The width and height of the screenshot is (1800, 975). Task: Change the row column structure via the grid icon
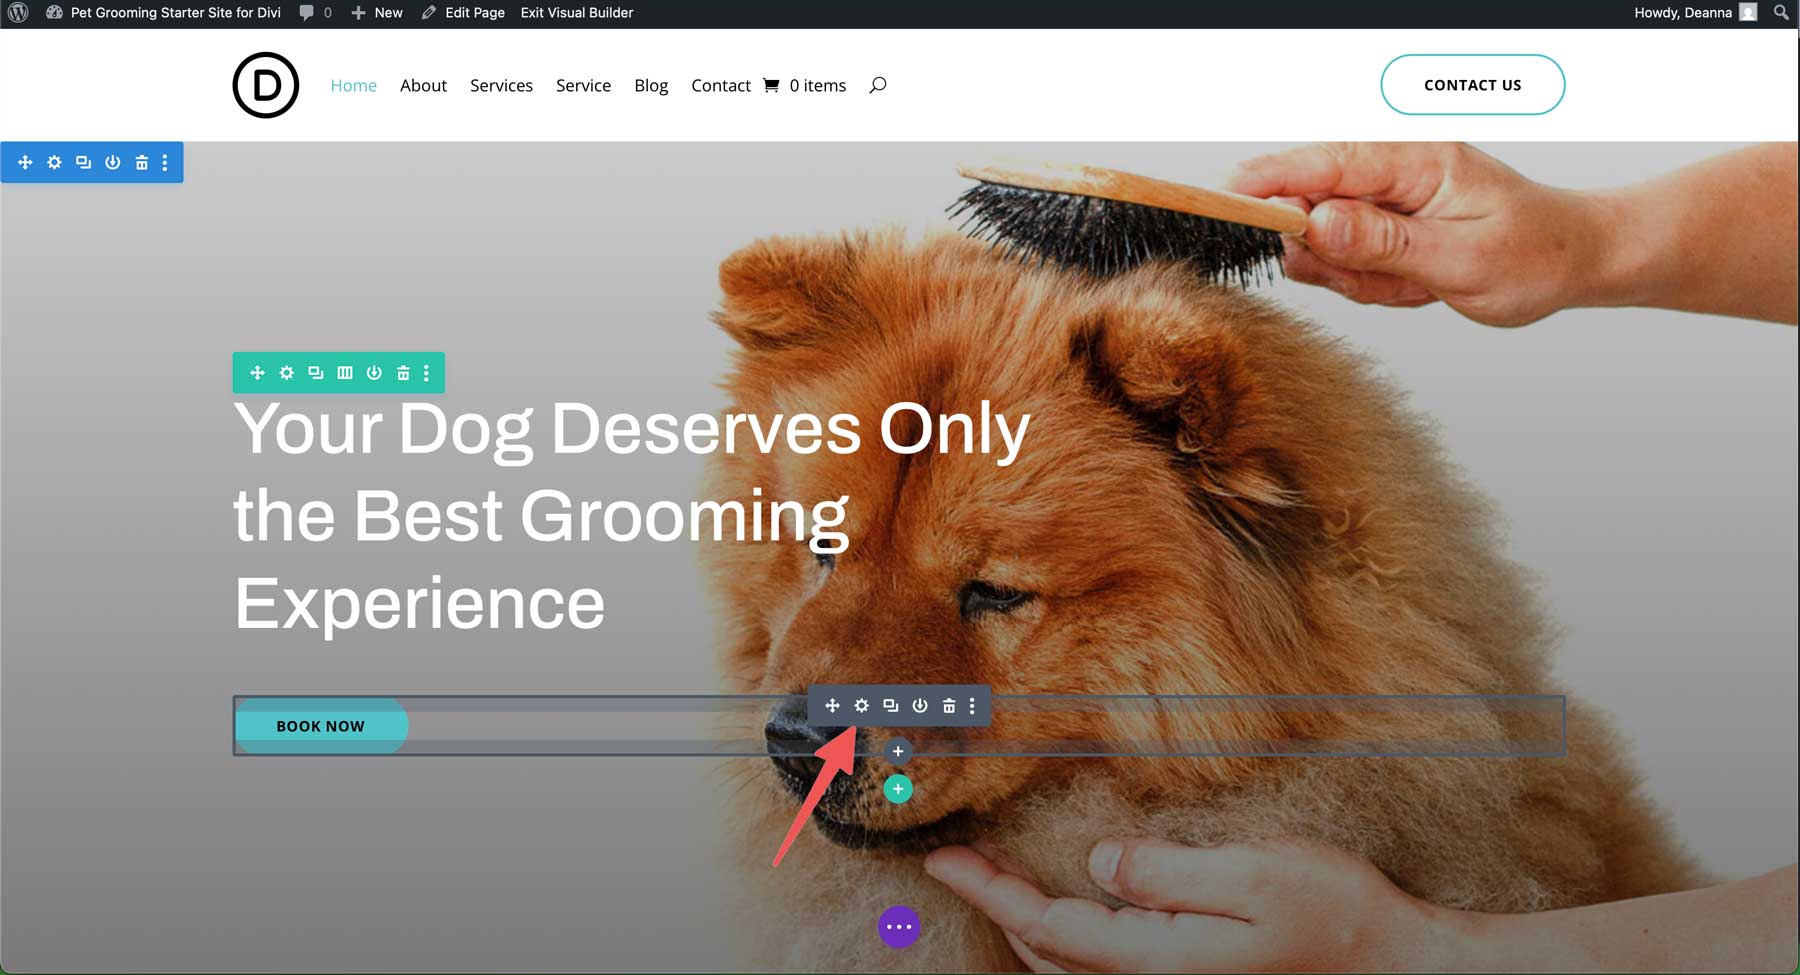(x=344, y=372)
